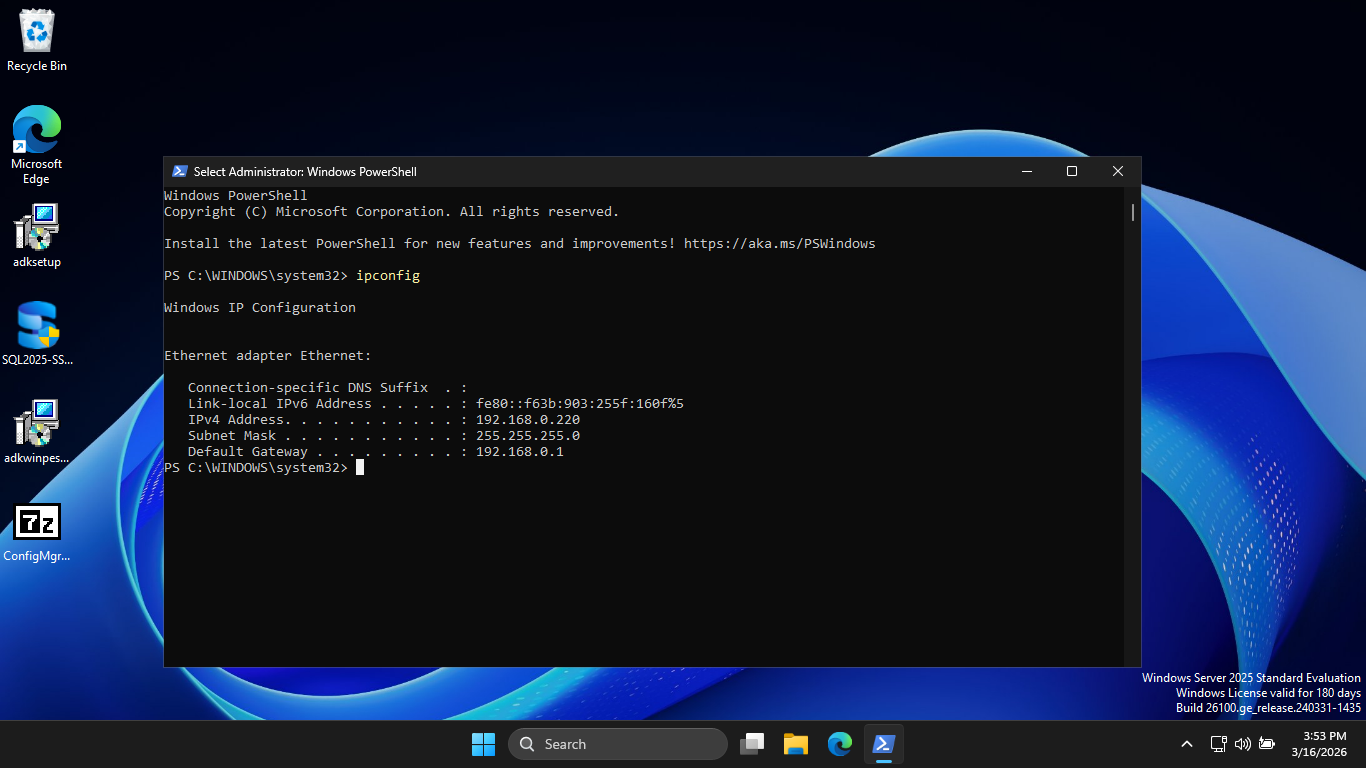The height and width of the screenshot is (768, 1366).
Task: Expand the hidden system tray icons chevron
Action: click(1187, 744)
